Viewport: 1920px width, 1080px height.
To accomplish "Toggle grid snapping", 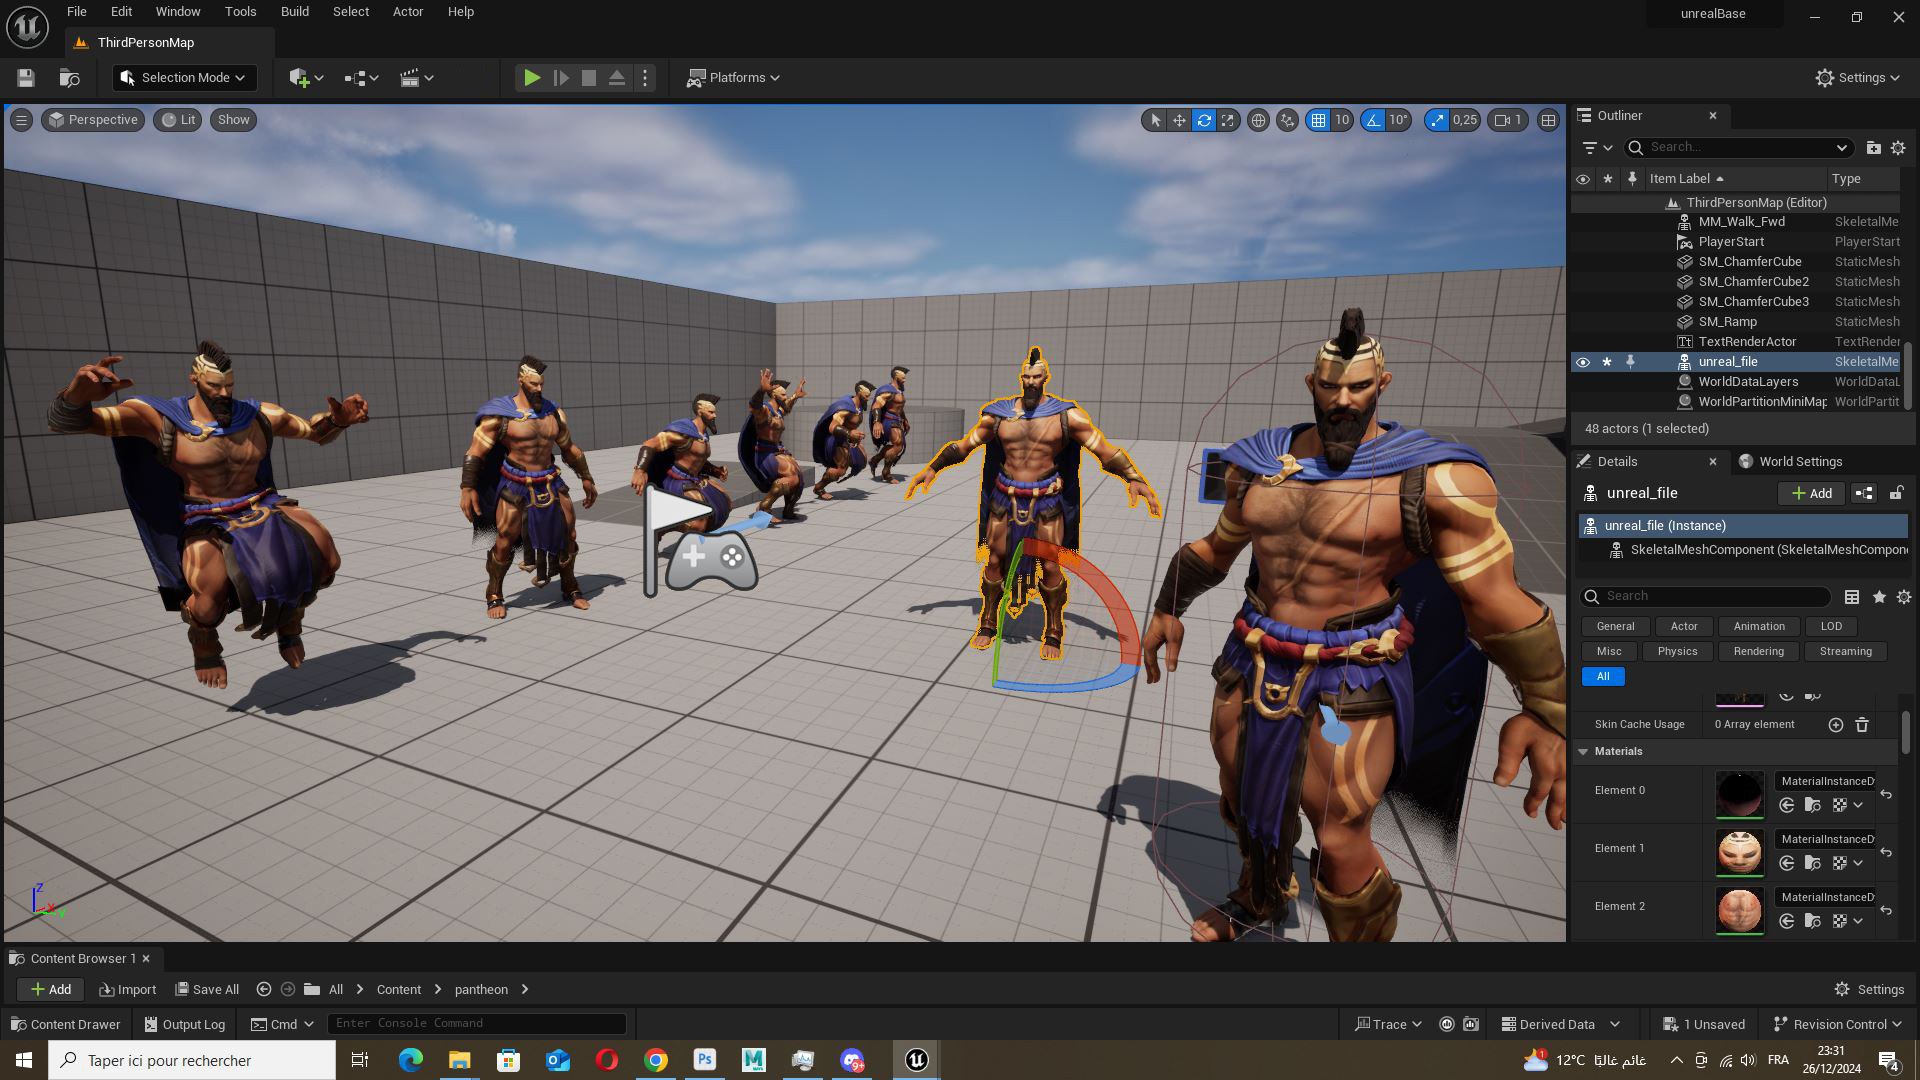I will 1318,120.
